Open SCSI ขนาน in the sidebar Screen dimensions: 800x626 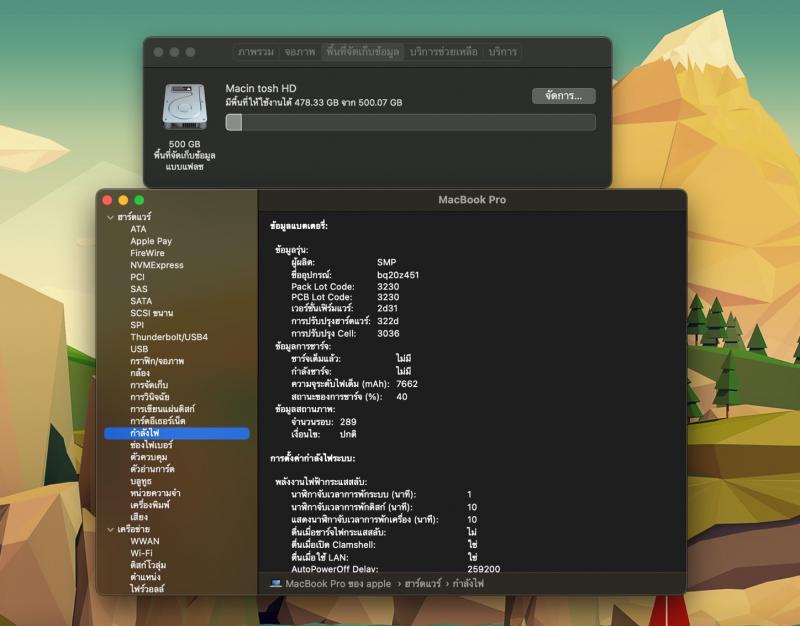click(152, 313)
